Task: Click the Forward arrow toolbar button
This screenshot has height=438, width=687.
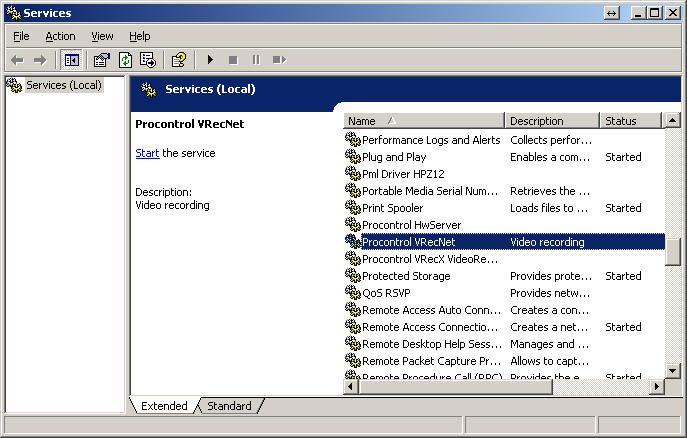Action: click(x=40, y=60)
